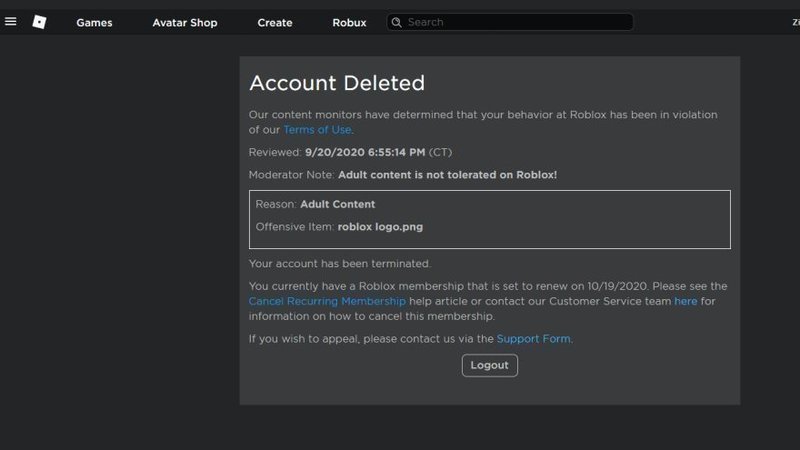Click 'Your account has been terminated' text
Viewport: 800px width, 450px height.
click(339, 264)
